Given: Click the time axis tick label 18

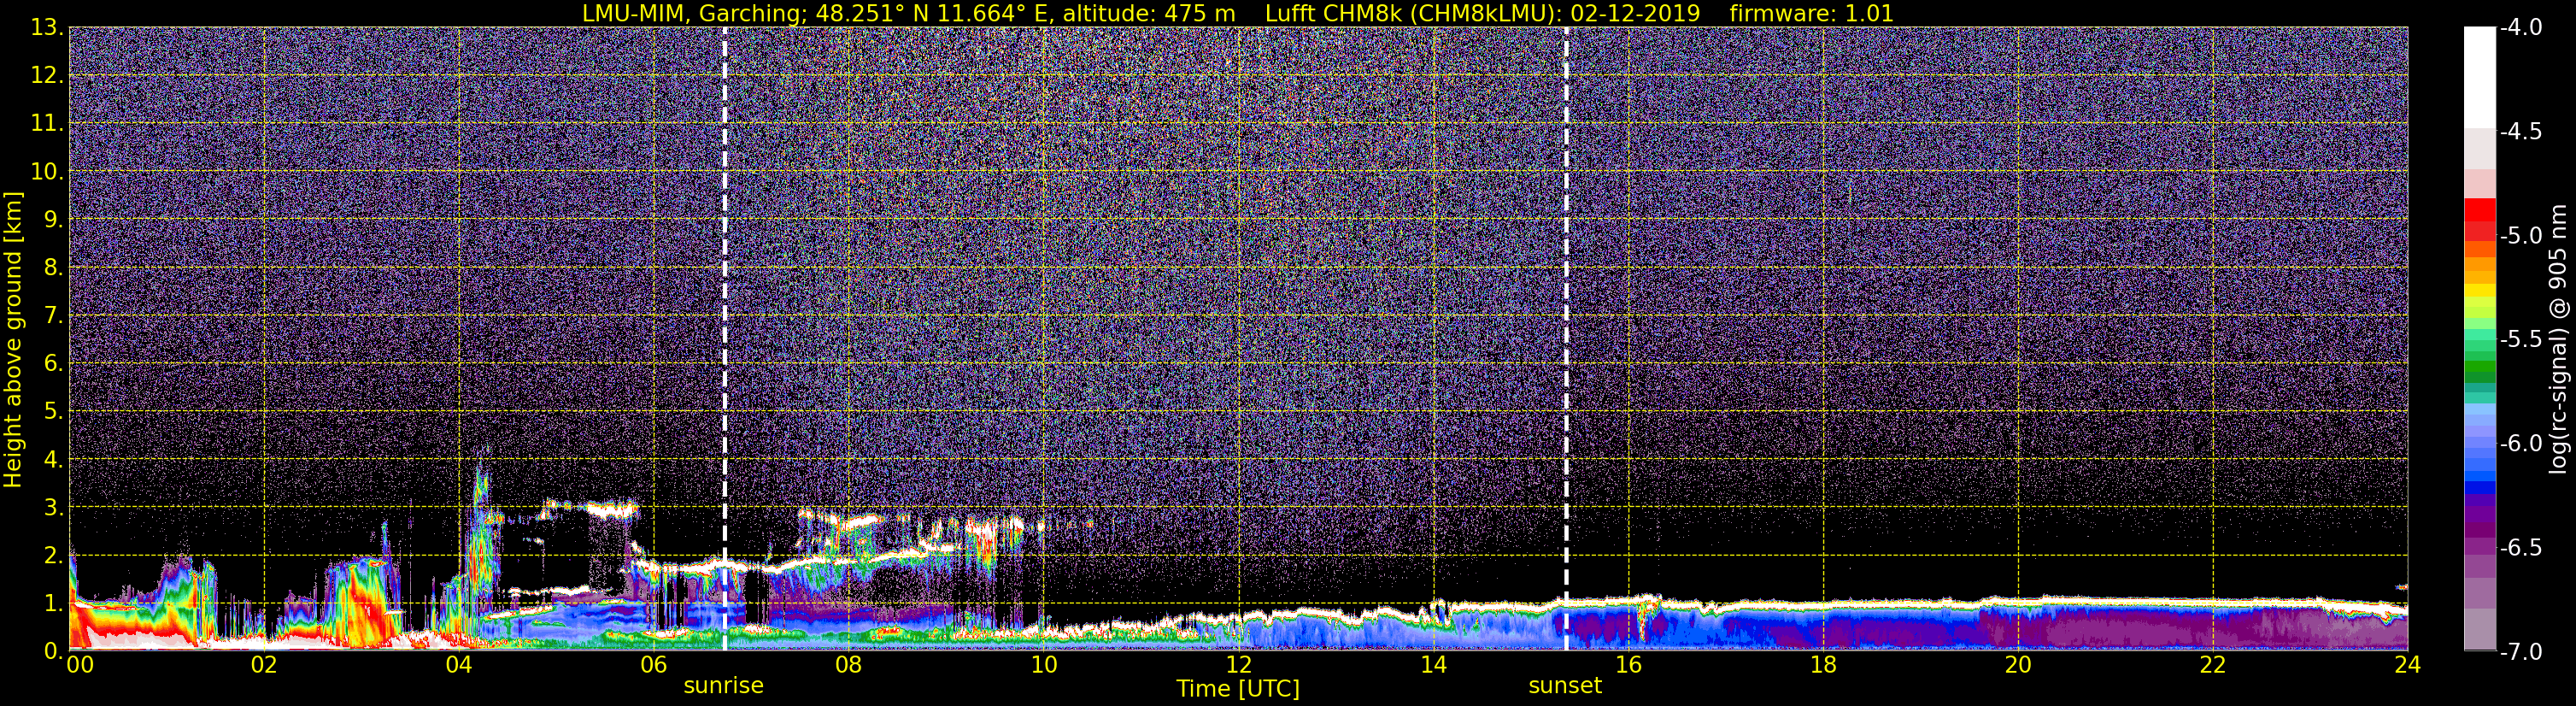Looking at the screenshot, I should pyautogui.click(x=1823, y=665).
